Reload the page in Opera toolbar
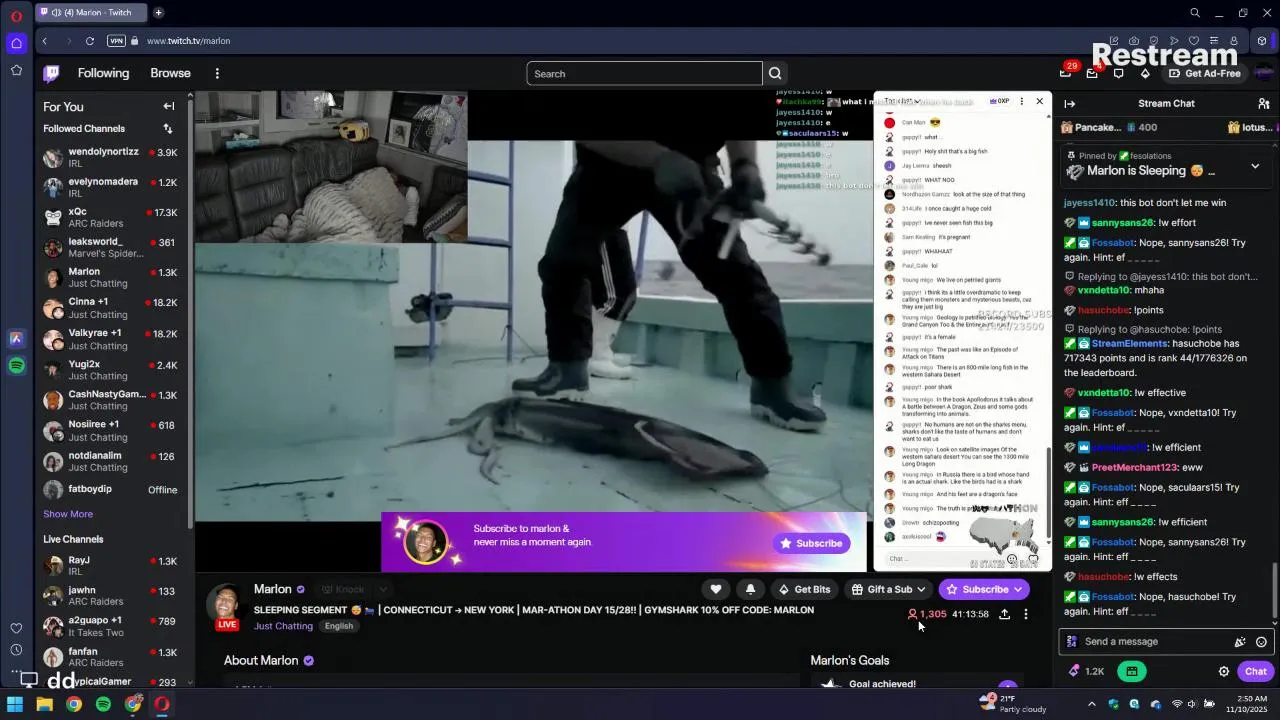Image resolution: width=1280 pixels, height=720 pixels. (x=90, y=41)
